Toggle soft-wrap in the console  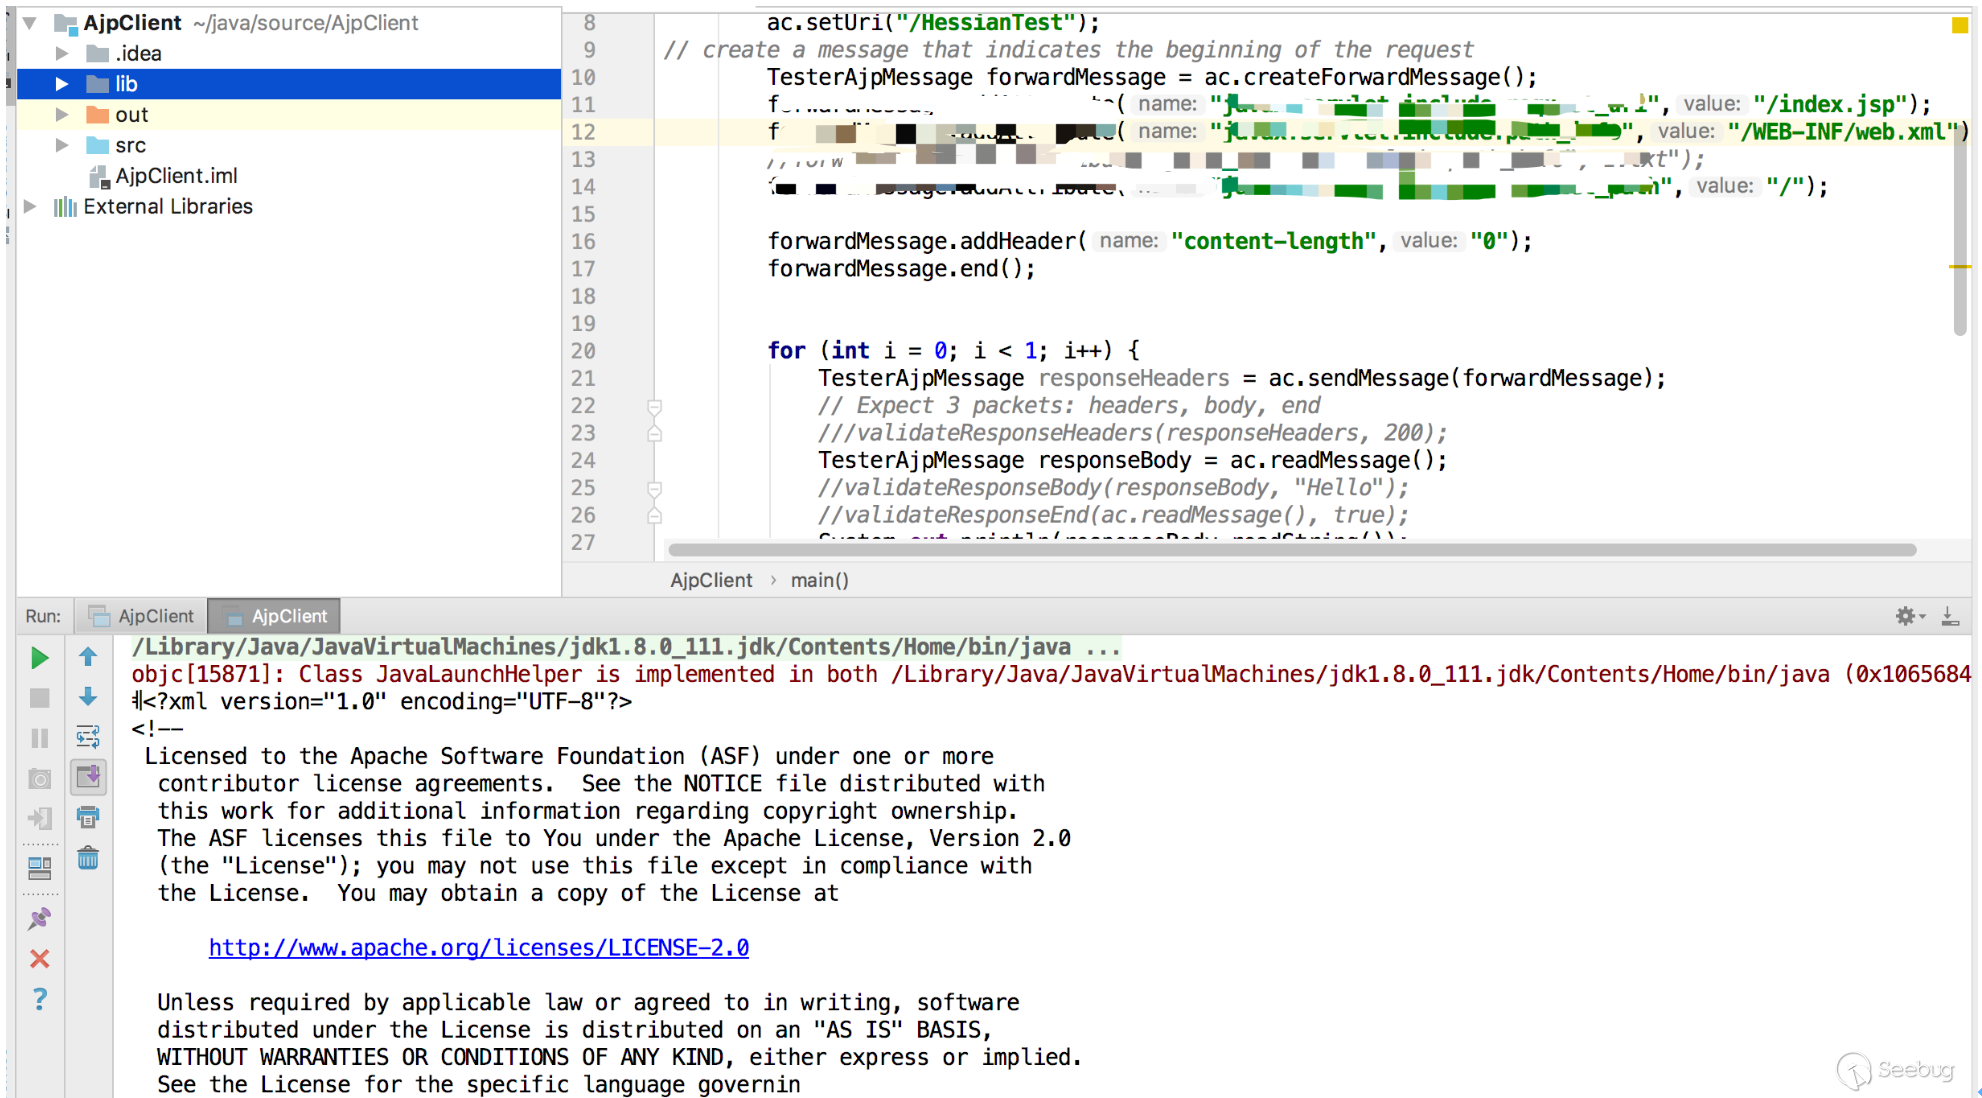(x=88, y=737)
